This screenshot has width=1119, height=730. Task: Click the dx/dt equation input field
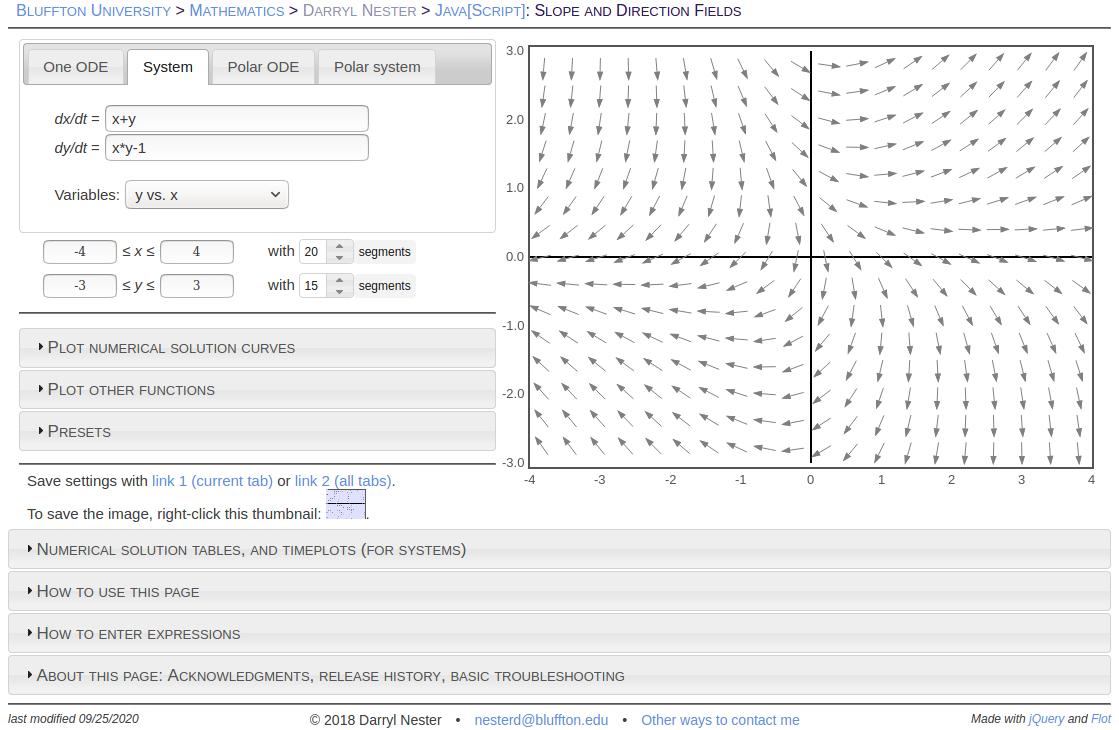point(236,118)
